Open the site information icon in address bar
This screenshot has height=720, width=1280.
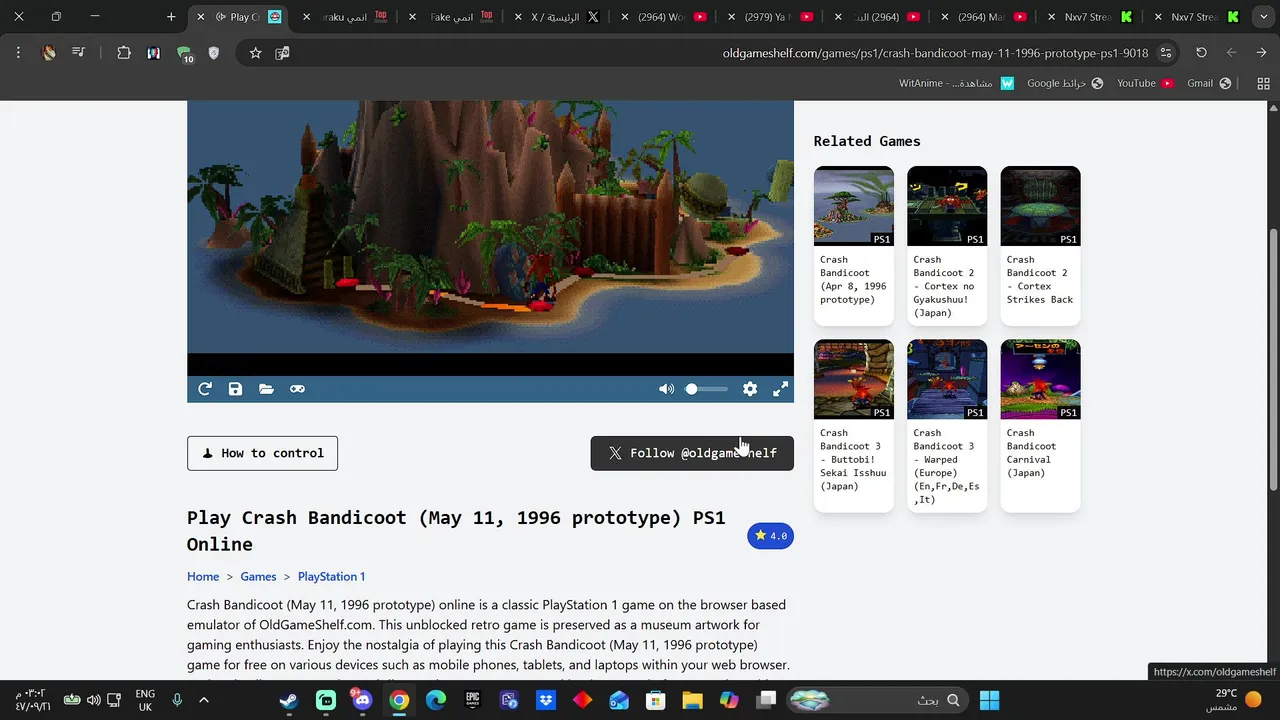[1166, 53]
